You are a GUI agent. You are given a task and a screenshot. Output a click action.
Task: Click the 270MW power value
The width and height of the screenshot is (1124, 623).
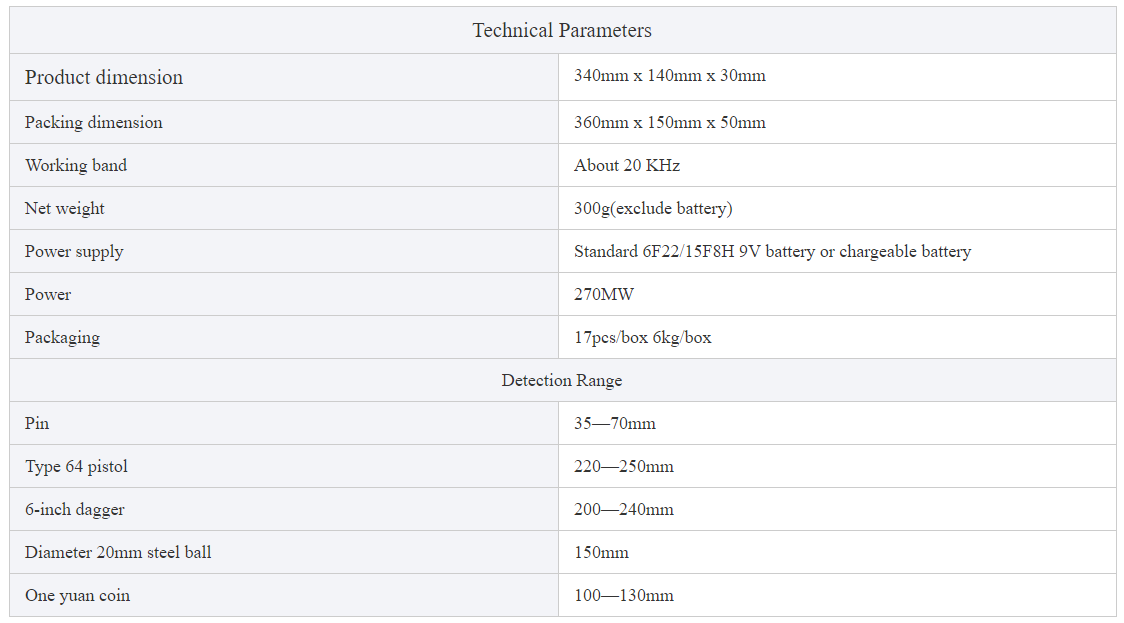click(604, 295)
